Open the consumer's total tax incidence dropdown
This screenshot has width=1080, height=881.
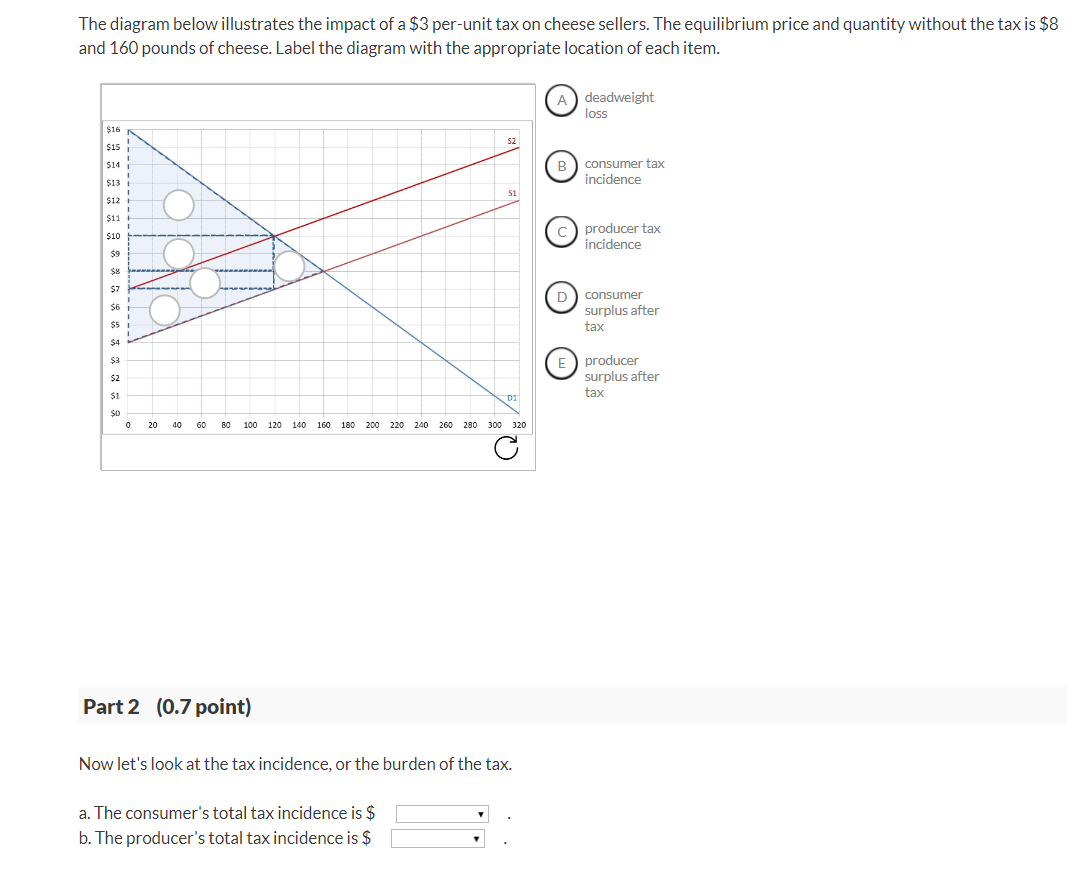(x=441, y=814)
